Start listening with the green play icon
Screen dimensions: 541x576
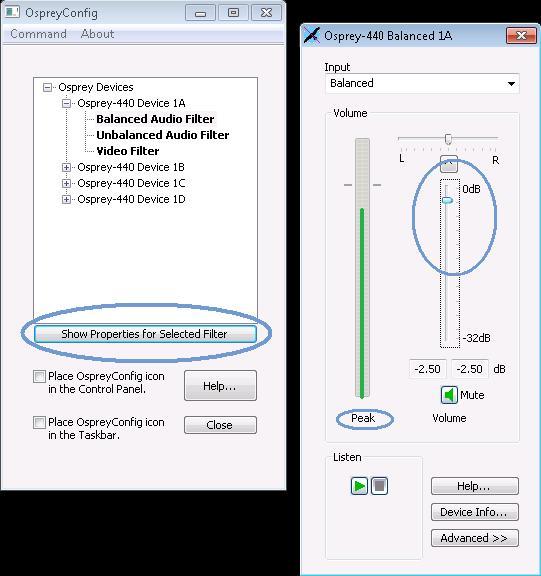click(359, 486)
